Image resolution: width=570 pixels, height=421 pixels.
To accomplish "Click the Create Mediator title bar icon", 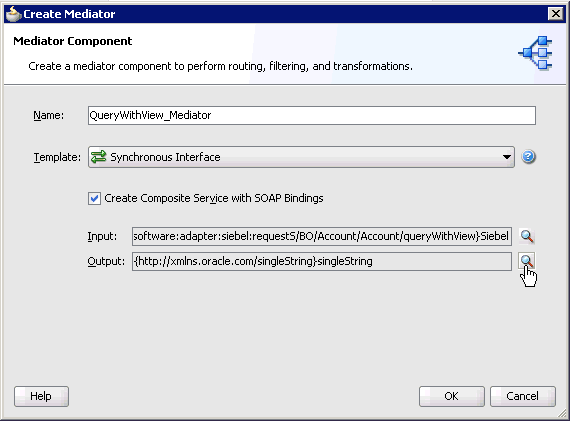I will [14, 14].
